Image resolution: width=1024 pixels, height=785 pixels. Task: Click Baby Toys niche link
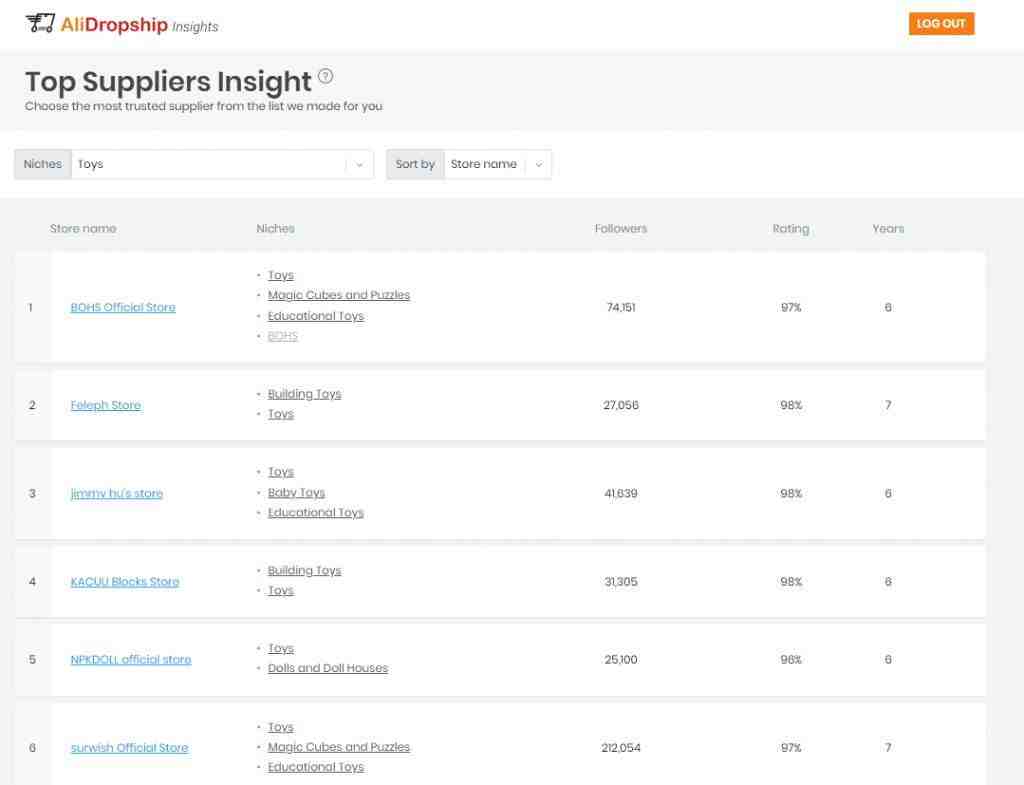(x=296, y=492)
